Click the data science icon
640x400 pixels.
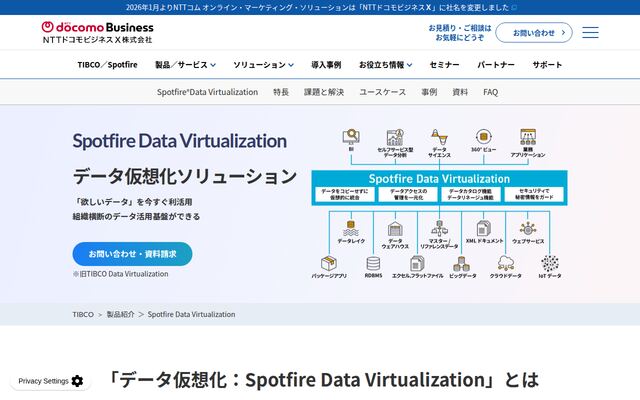pyautogui.click(x=439, y=137)
